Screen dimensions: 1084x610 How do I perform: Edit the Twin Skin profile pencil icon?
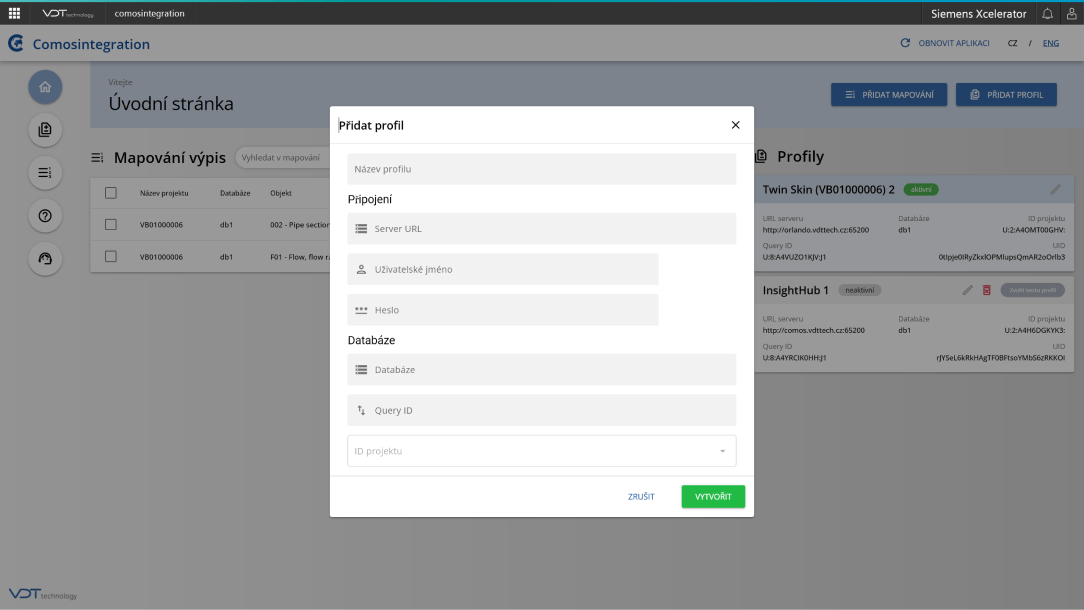1055,189
